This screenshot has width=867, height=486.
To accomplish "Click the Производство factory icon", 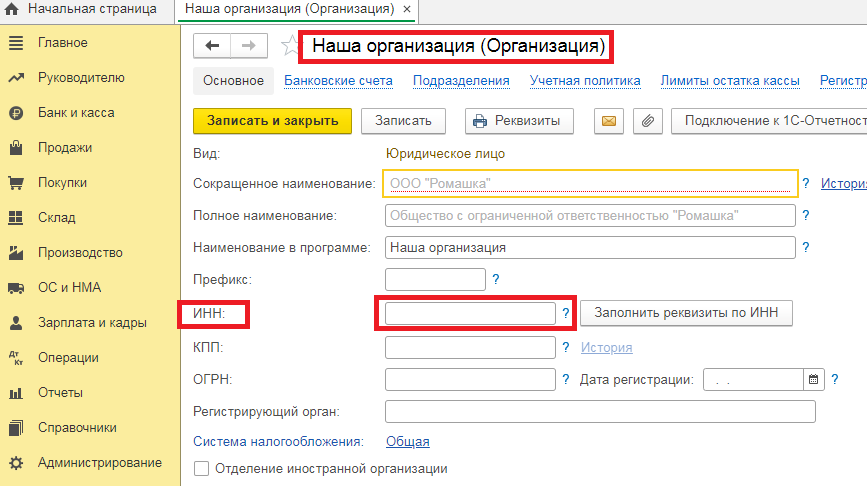I will point(16,253).
